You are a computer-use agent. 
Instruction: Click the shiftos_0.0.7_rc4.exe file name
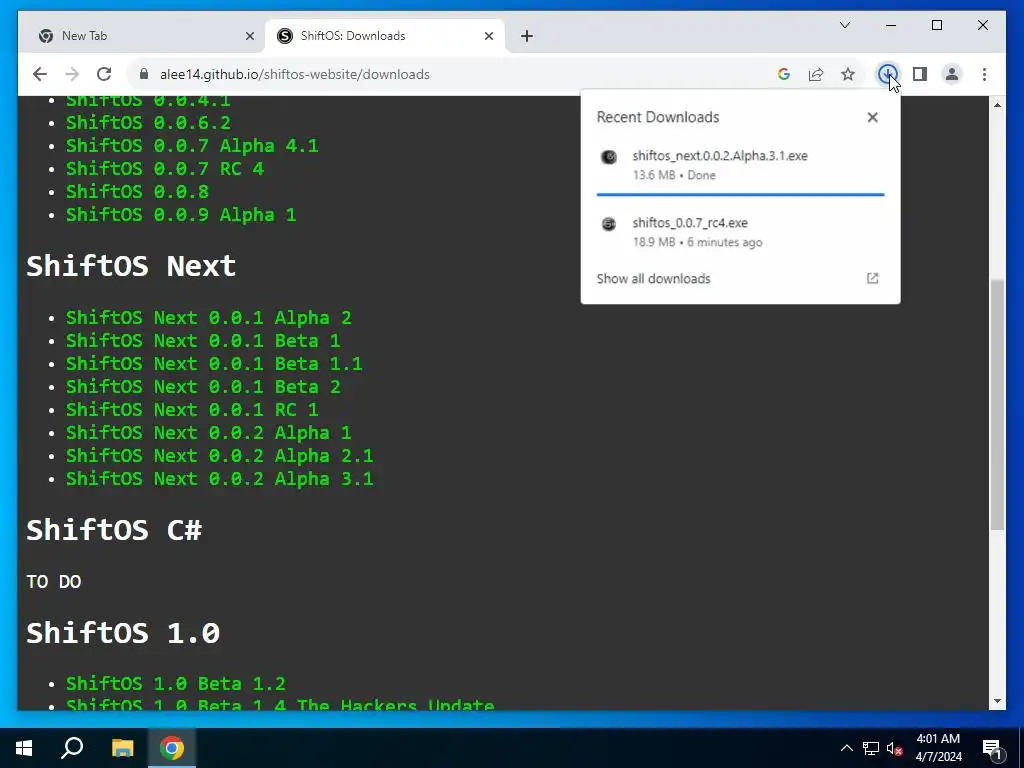click(690, 223)
